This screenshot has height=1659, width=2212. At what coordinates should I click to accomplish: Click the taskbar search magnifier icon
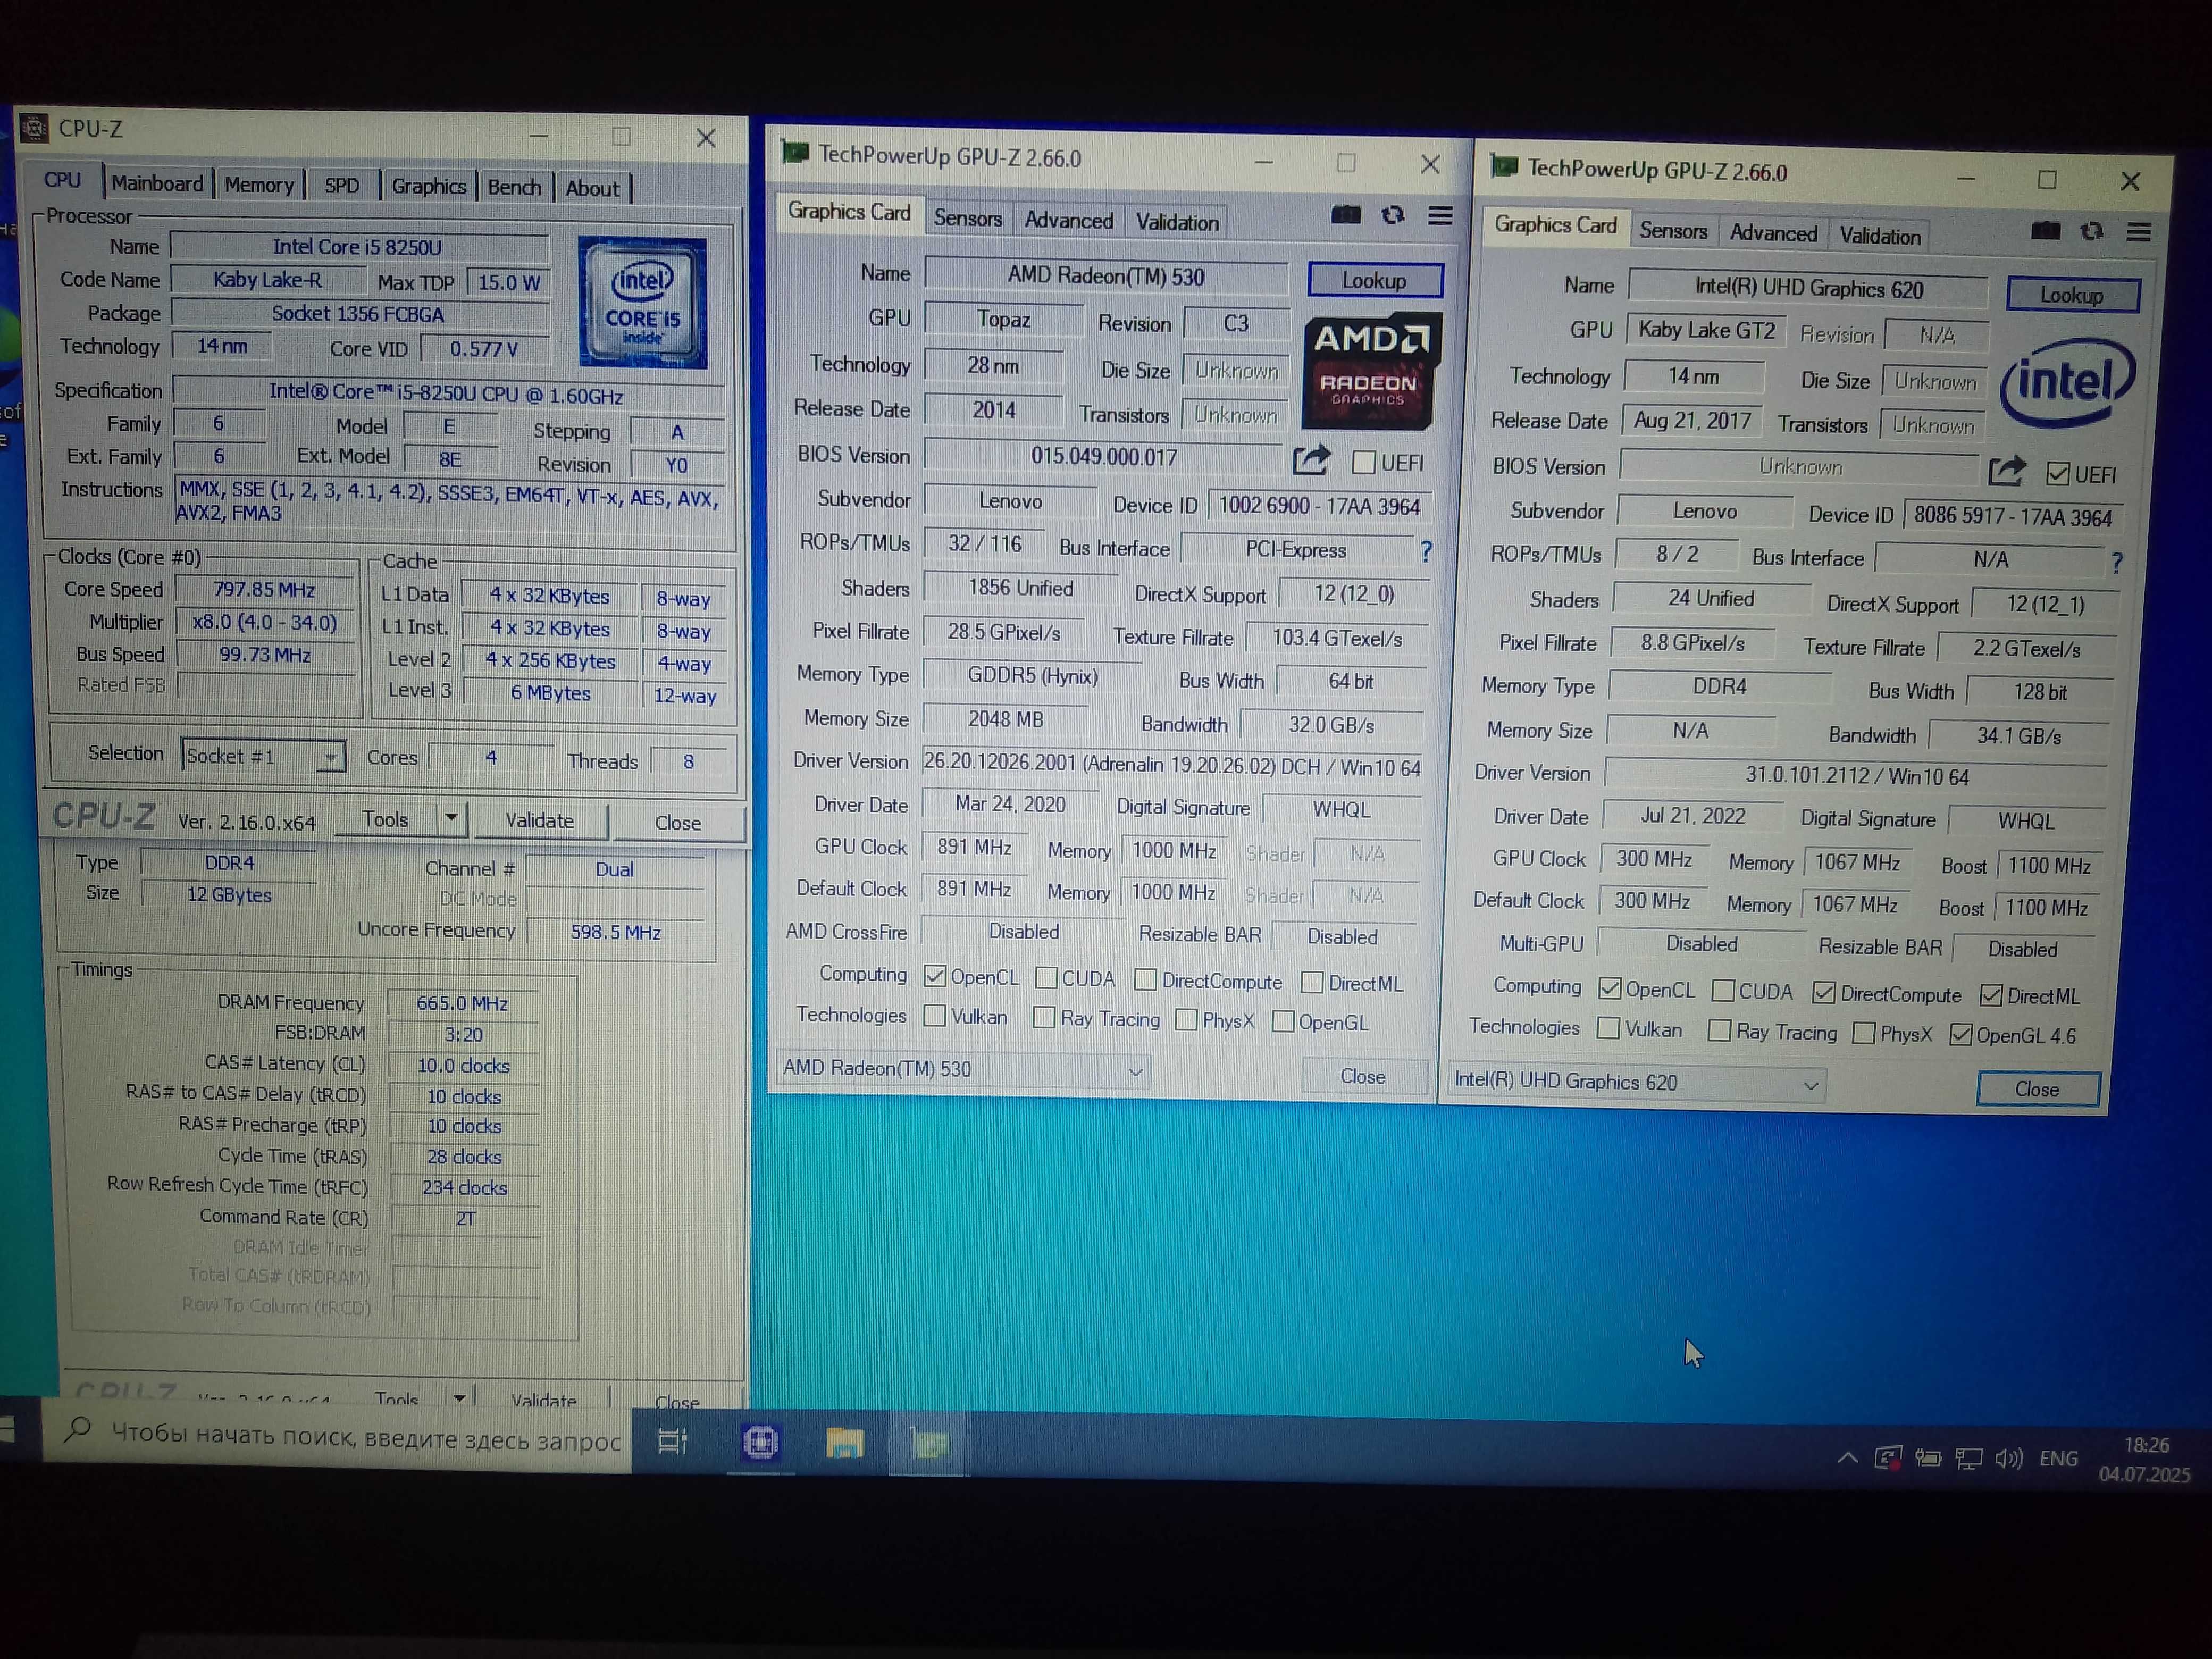click(78, 1430)
